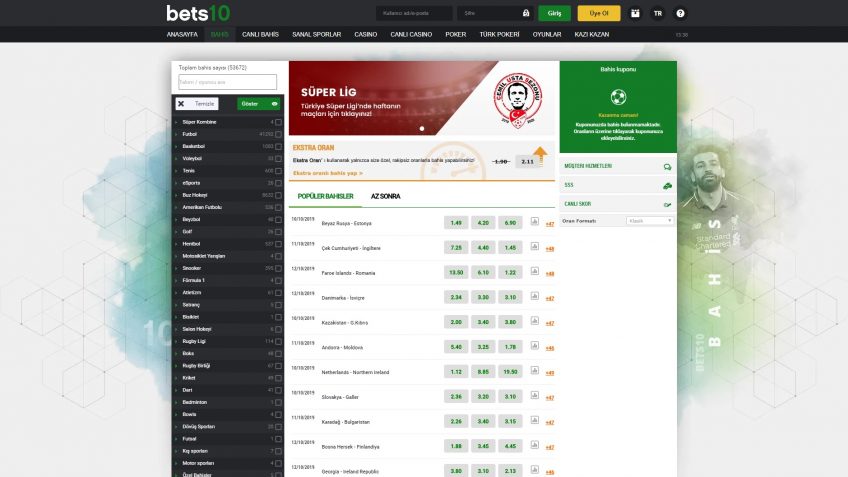Click the green Göster button
Viewport: 848px width, 477px height.
259,104
